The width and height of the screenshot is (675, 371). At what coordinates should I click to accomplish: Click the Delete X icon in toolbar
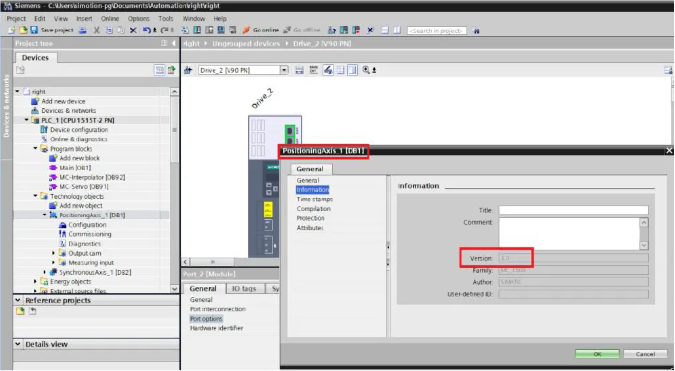point(133,30)
